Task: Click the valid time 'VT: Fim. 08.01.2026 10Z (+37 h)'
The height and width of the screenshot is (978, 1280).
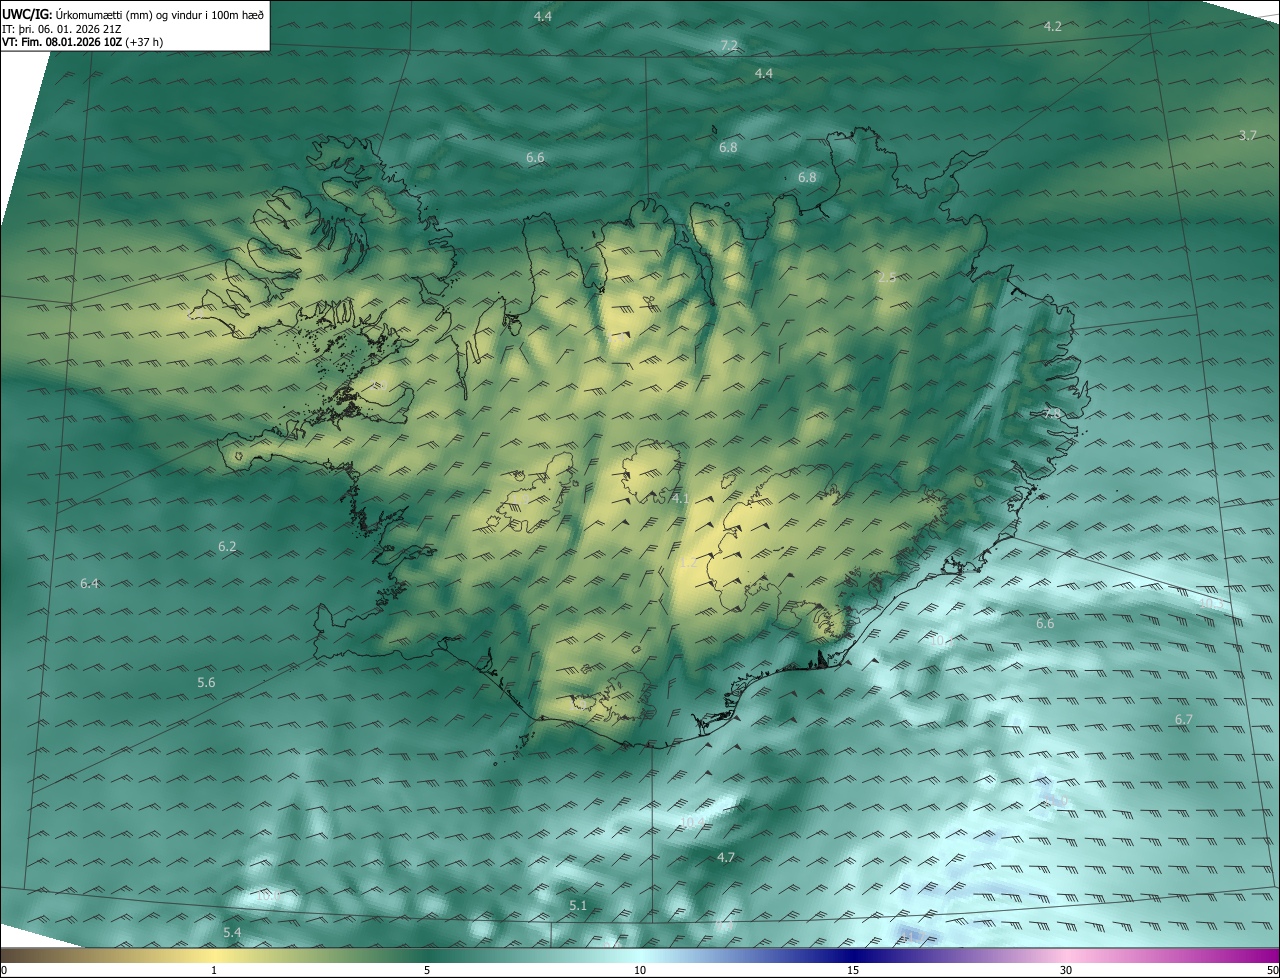Action: (83, 42)
